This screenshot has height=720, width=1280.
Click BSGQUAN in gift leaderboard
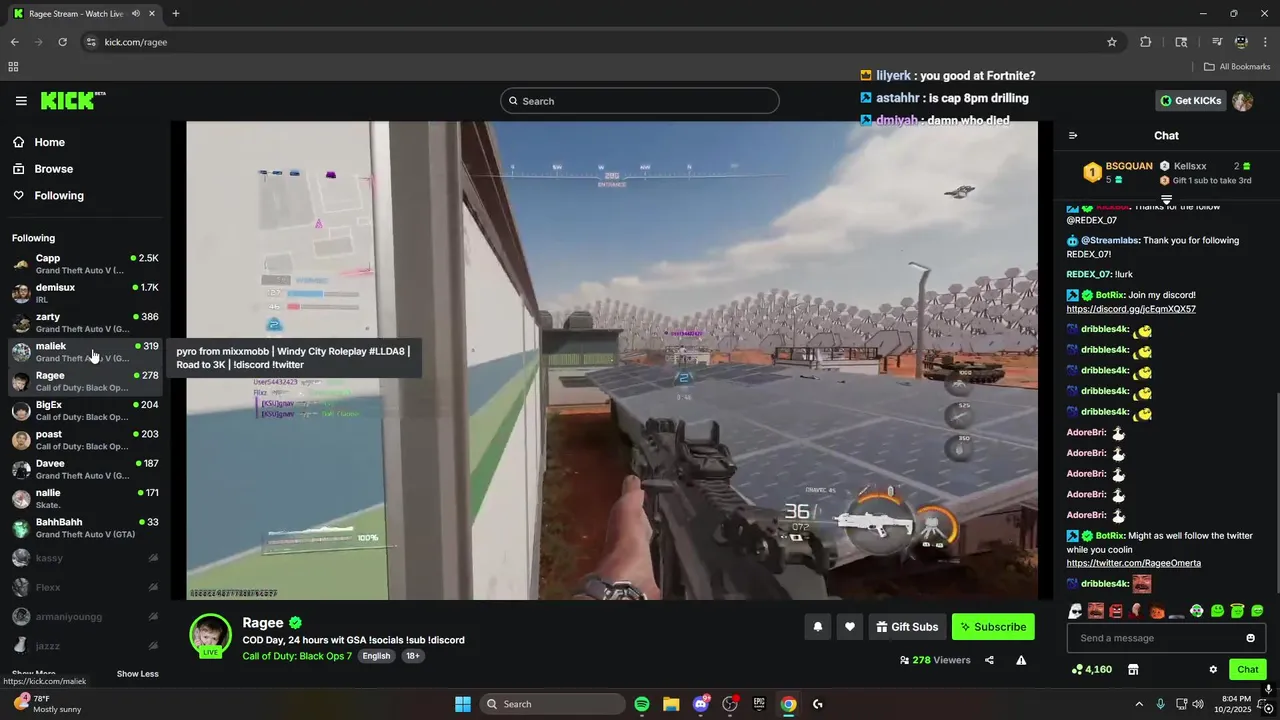[x=1129, y=166]
